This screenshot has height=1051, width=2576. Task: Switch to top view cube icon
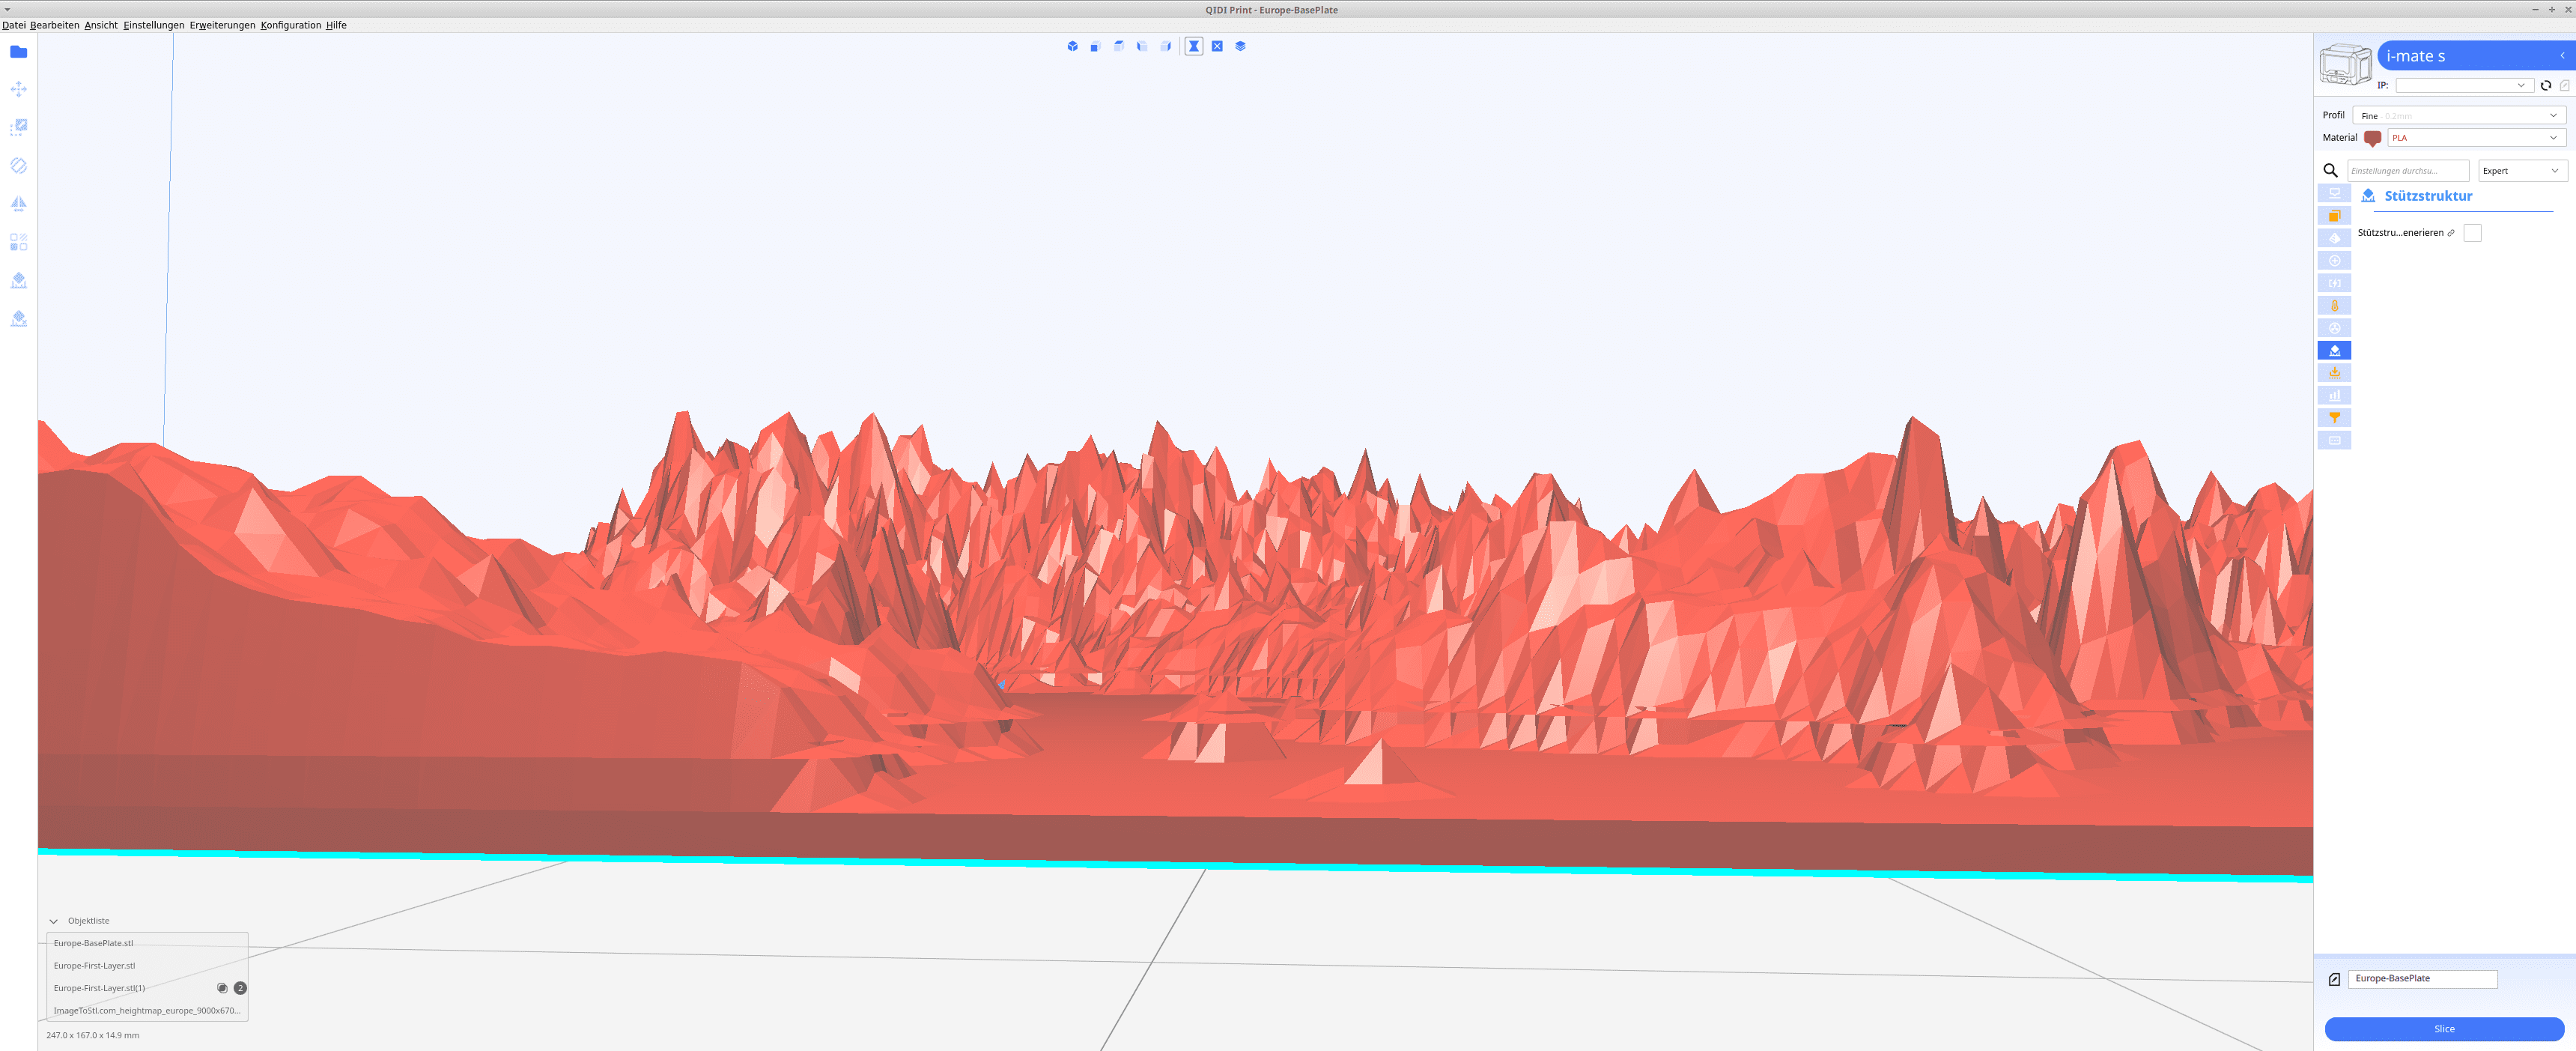coord(1119,46)
